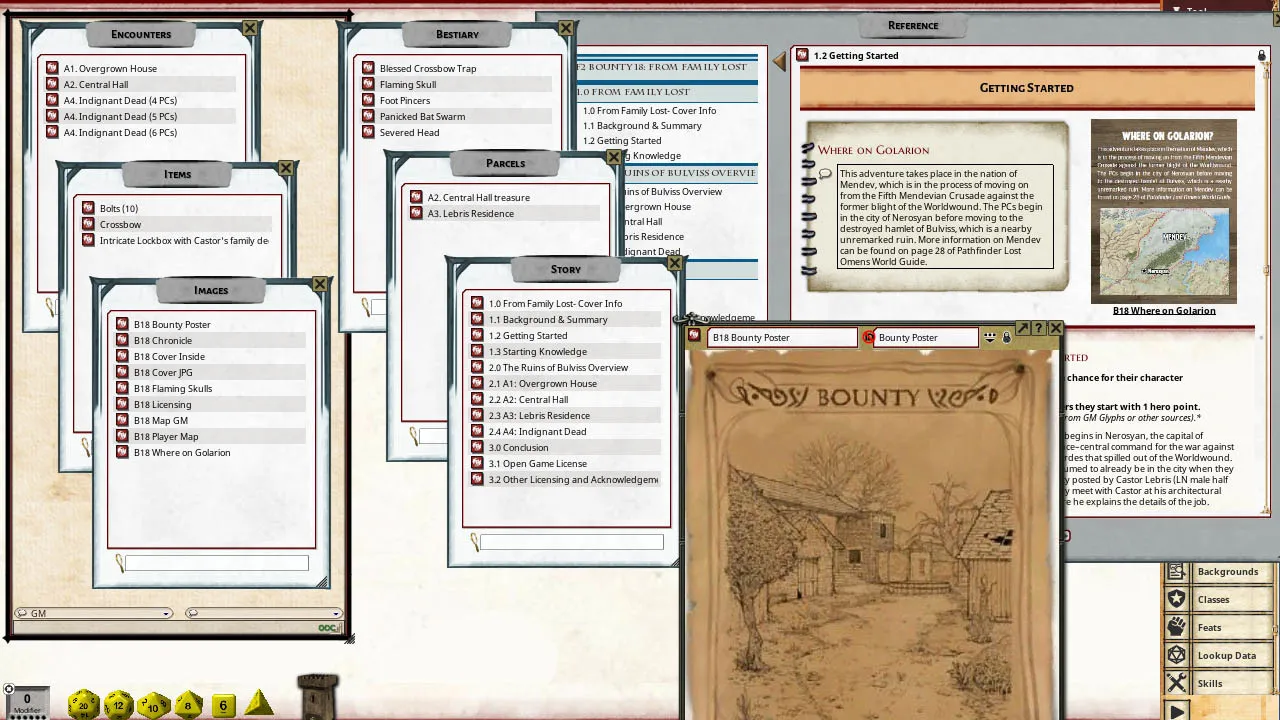The height and width of the screenshot is (720, 1280).
Task: Click link icon beside Severed Head
Action: tap(368, 133)
